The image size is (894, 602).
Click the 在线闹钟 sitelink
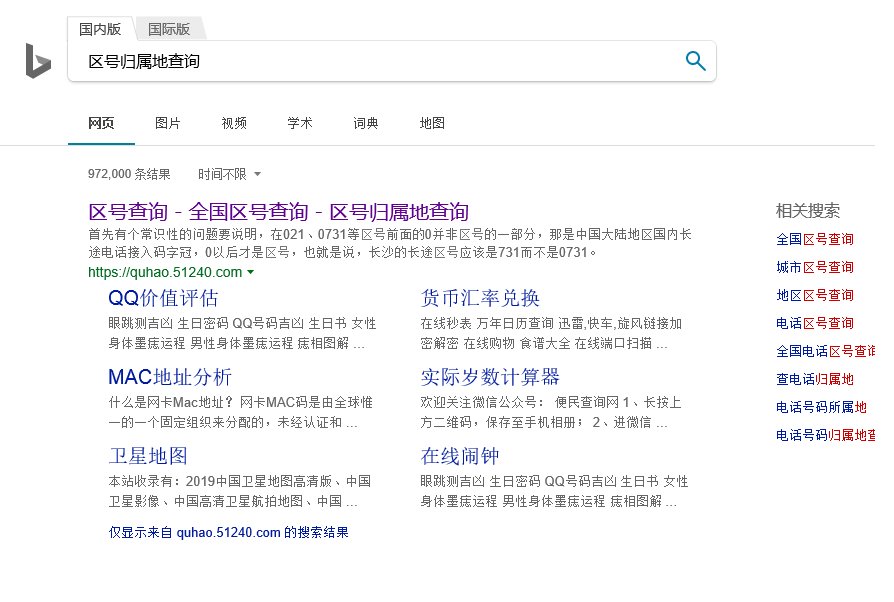tap(459, 456)
